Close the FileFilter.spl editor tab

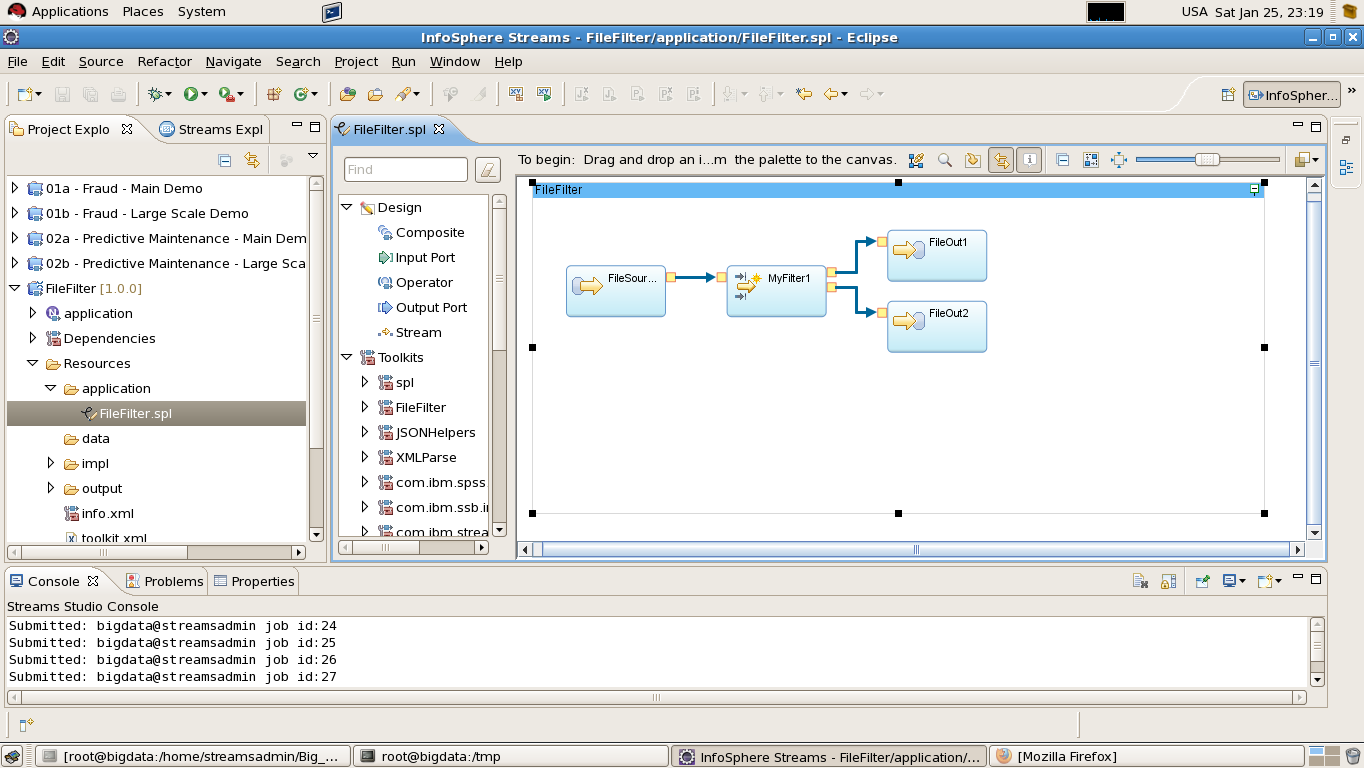439,129
